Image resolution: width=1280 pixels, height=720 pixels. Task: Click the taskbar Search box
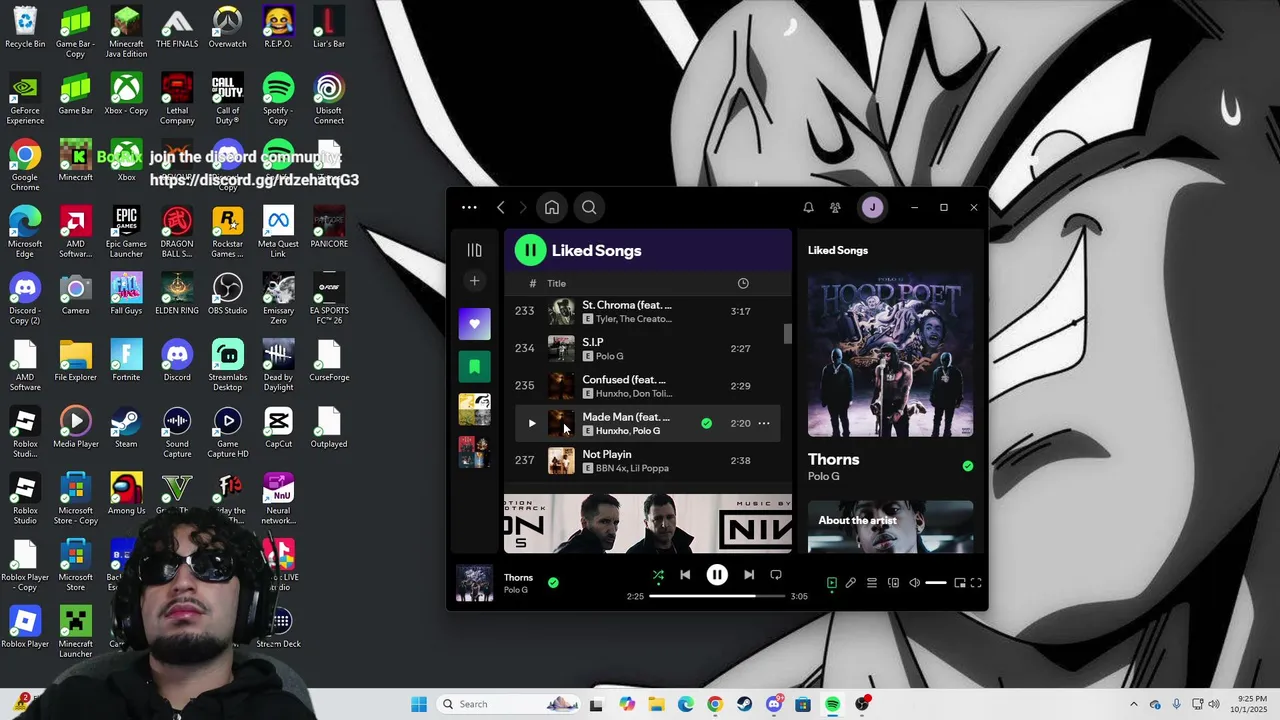click(x=510, y=704)
